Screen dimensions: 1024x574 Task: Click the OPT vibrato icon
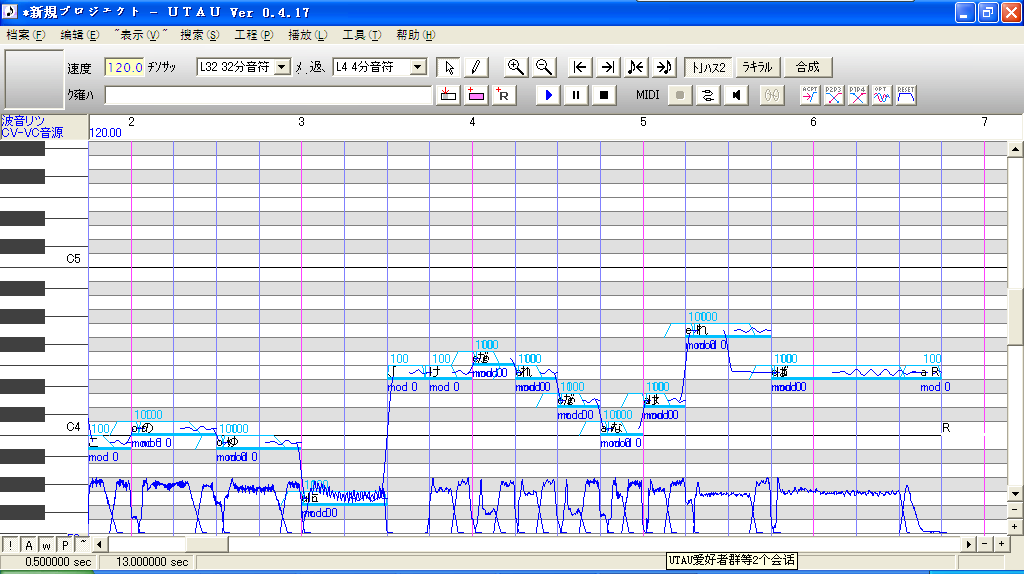(x=882, y=95)
